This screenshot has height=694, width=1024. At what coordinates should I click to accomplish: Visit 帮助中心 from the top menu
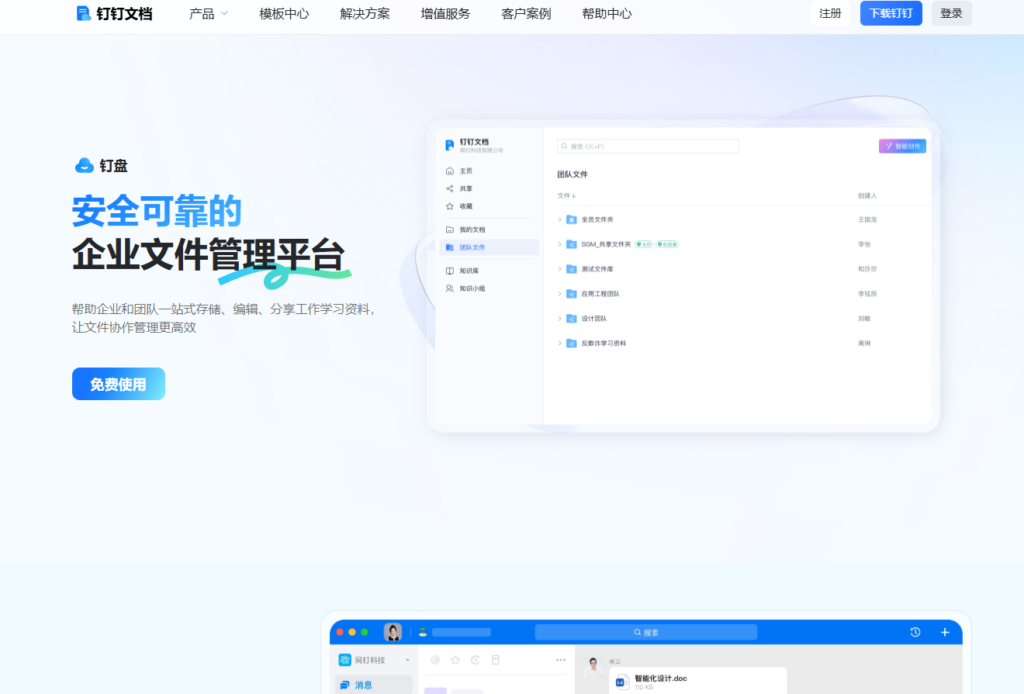point(607,14)
